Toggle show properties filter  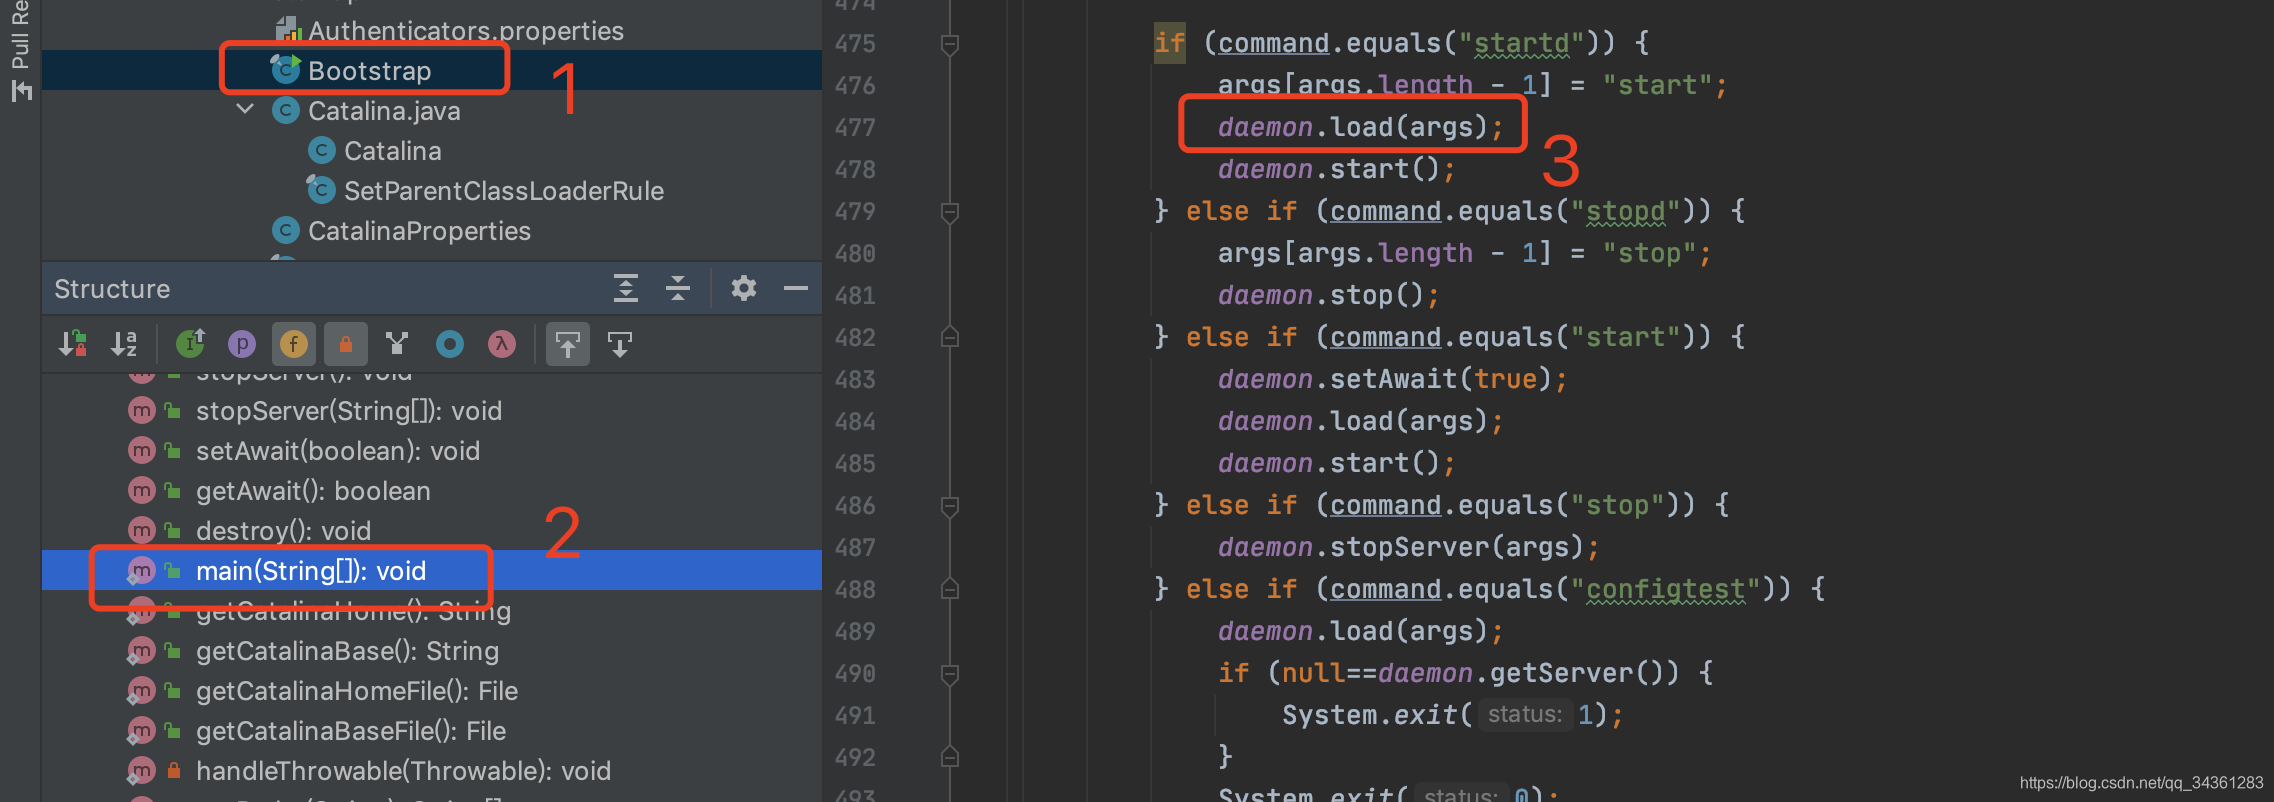242,344
